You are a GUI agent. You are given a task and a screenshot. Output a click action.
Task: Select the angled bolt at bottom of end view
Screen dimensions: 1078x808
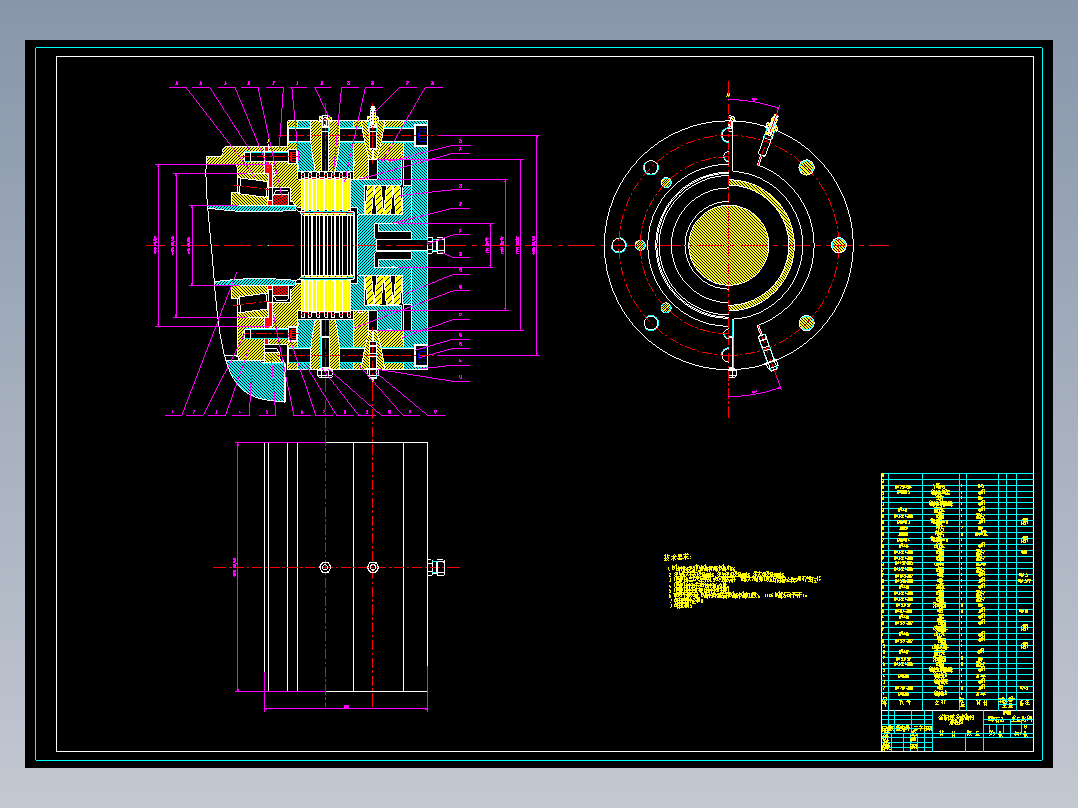(x=768, y=349)
